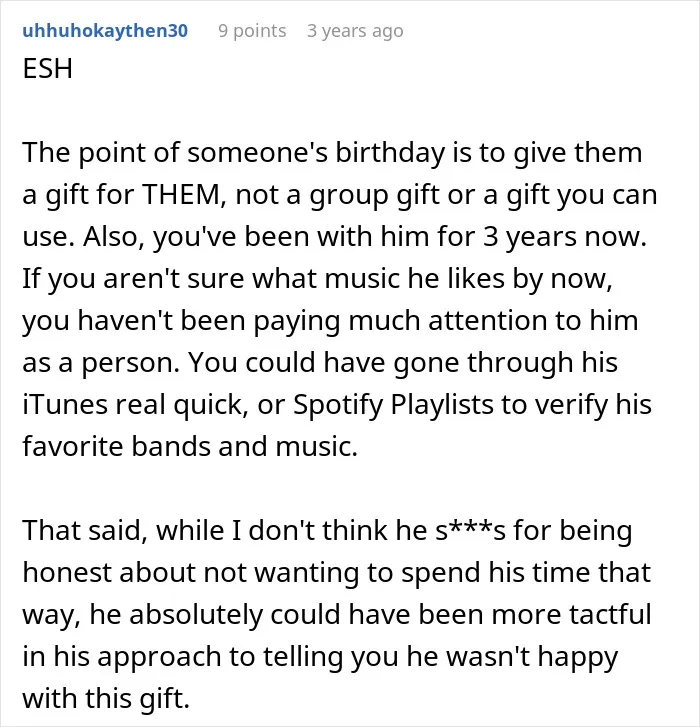Click the phrase 3 years now
Screen dimensions: 700x727
565,237
